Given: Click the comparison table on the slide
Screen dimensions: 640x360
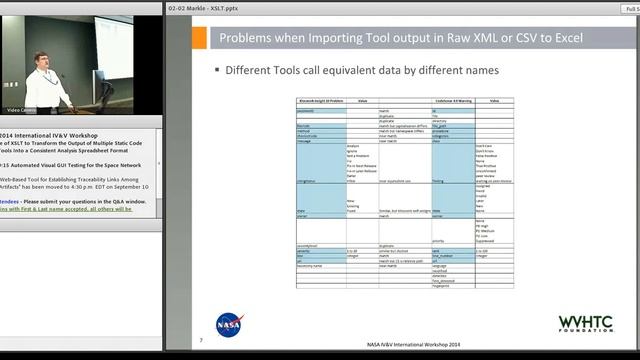Looking at the screenshot, I should (405, 193).
